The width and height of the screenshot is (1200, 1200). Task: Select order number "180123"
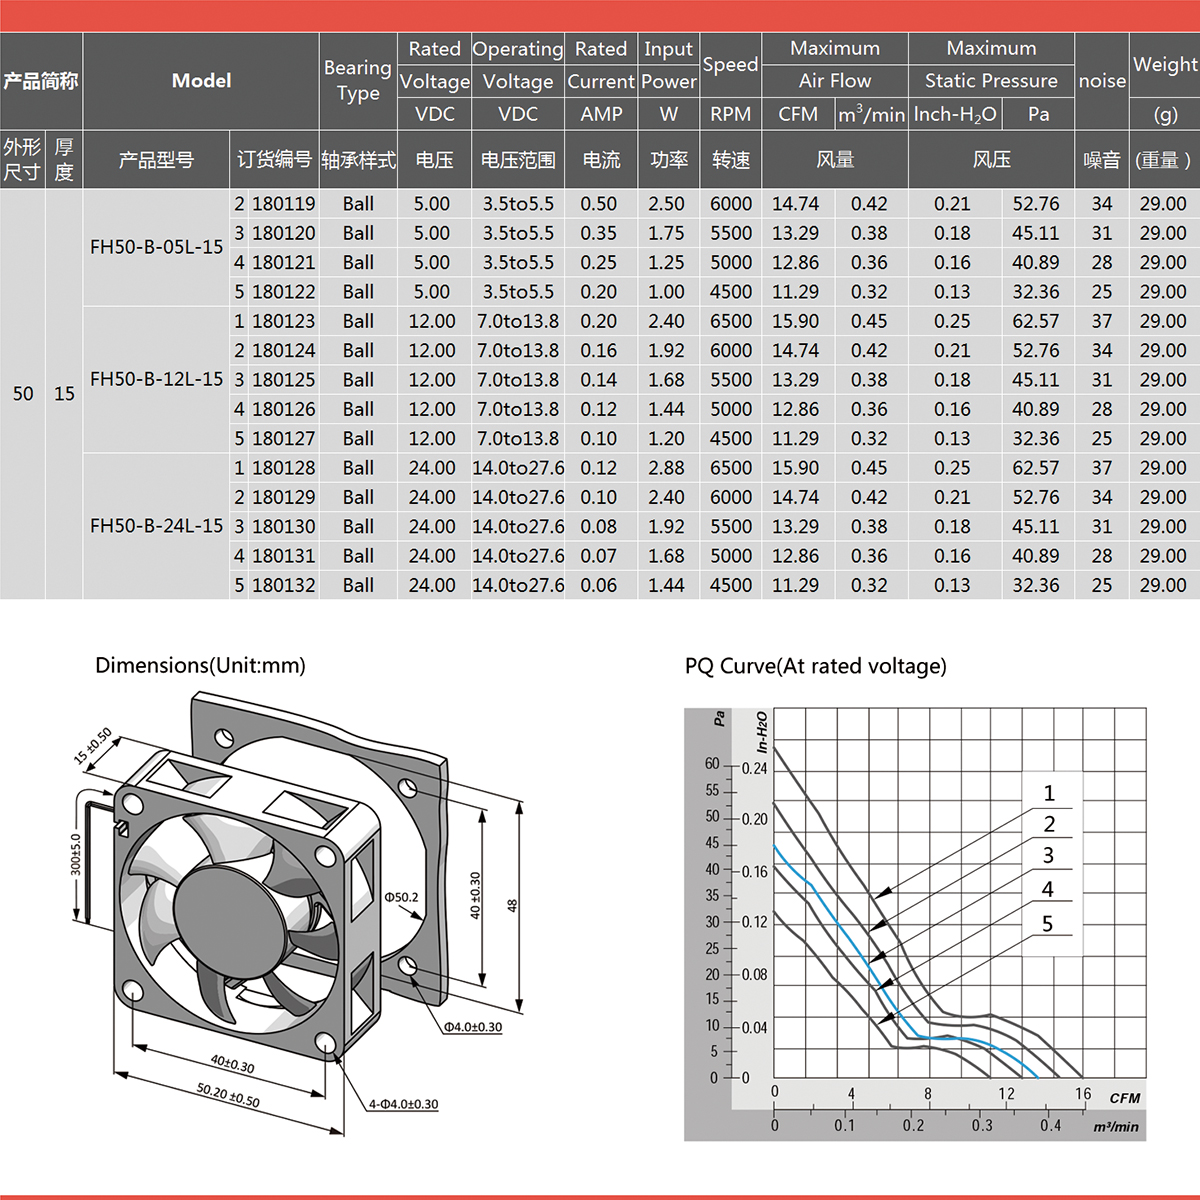[284, 321]
